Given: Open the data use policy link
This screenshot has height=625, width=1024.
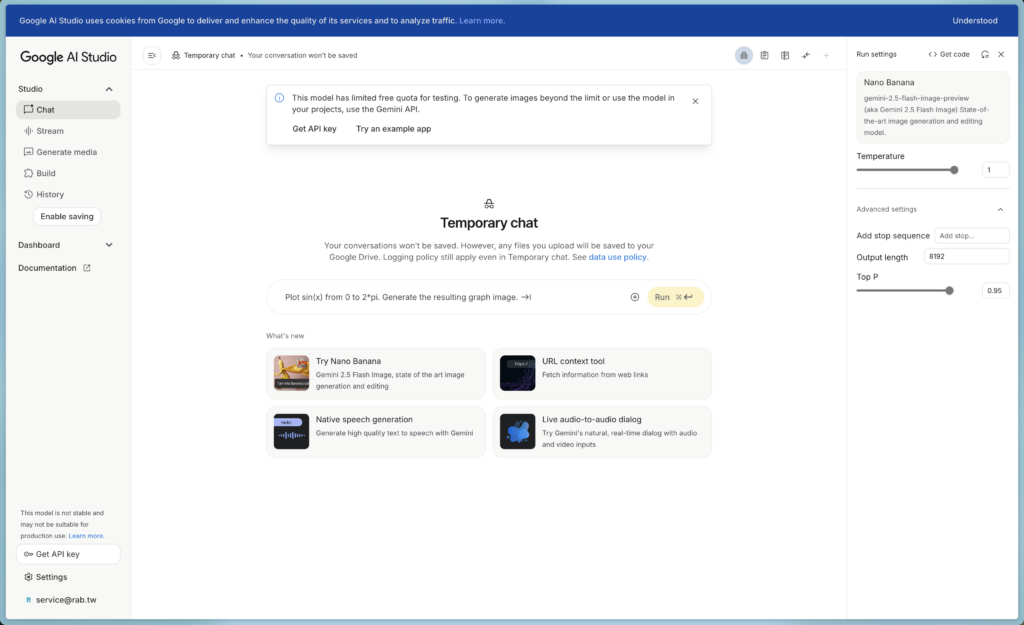Looking at the screenshot, I should coord(617,257).
